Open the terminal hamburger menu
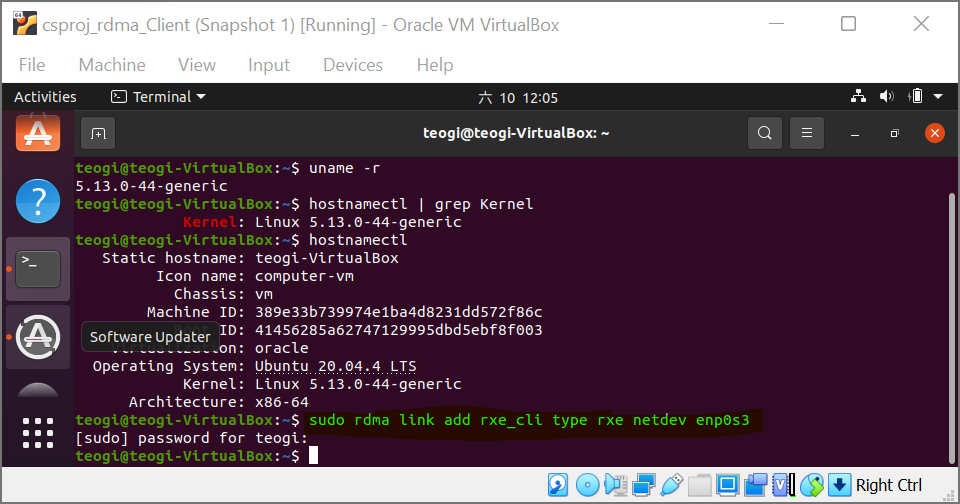This screenshot has width=960, height=504. (807, 133)
